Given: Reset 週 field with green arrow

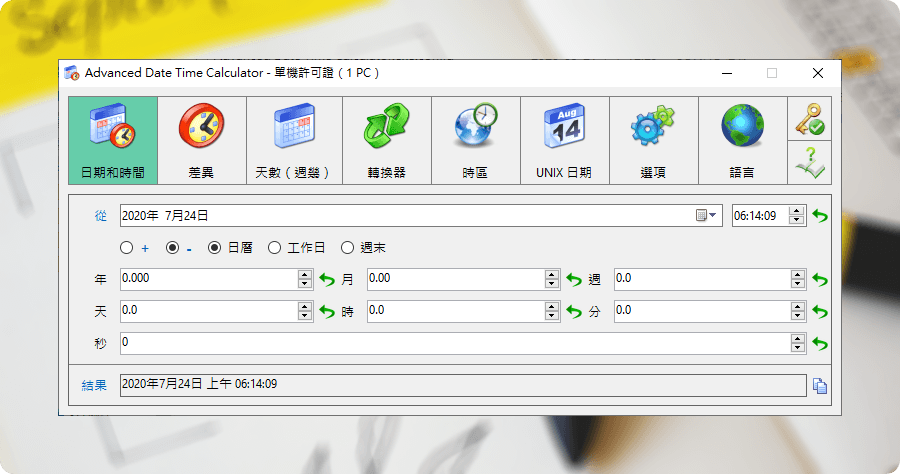Looking at the screenshot, I should pyautogui.click(x=820, y=280).
